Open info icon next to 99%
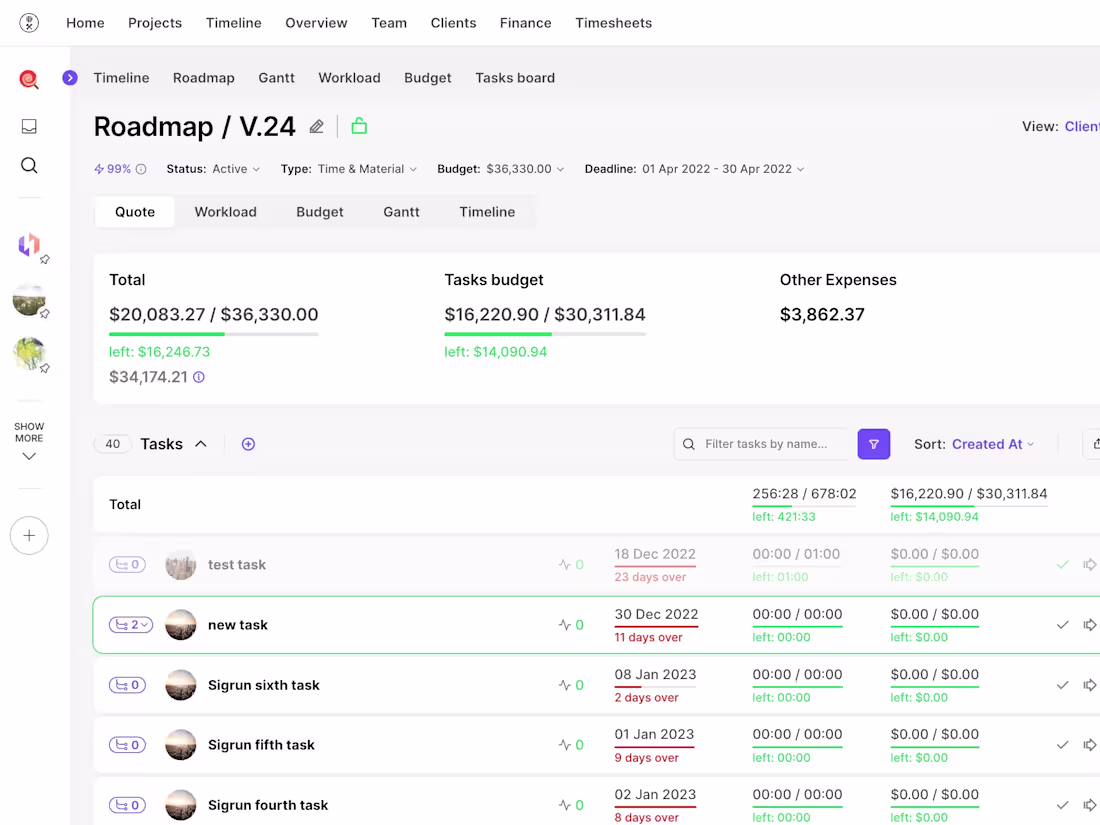 [x=141, y=169]
